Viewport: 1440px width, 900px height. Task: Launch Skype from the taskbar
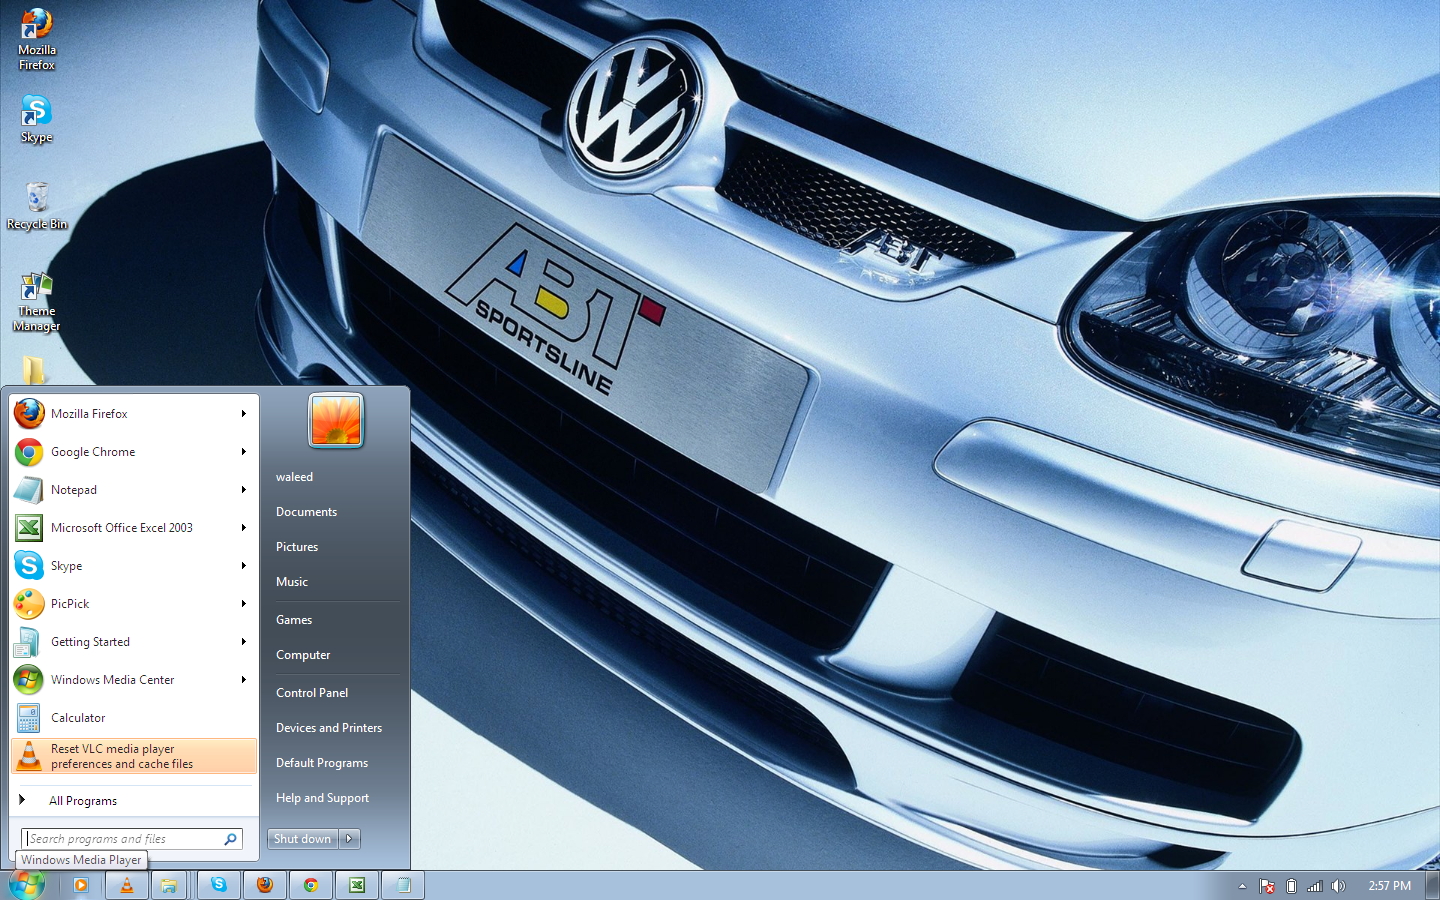coord(218,884)
